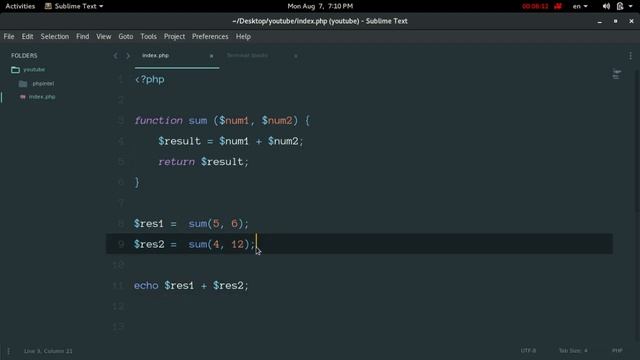Image resolution: width=640 pixels, height=360 pixels.
Task: Click the '$num2' parameter on line 3
Action: pos(277,121)
